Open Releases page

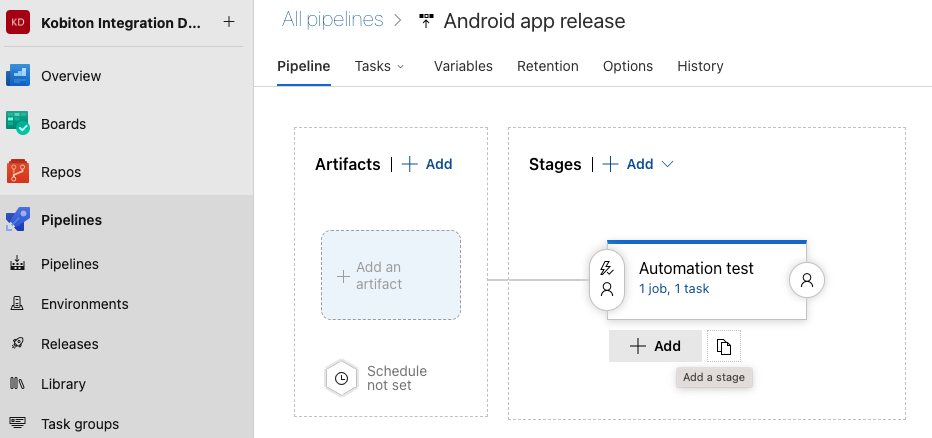pyautogui.click(x=70, y=344)
